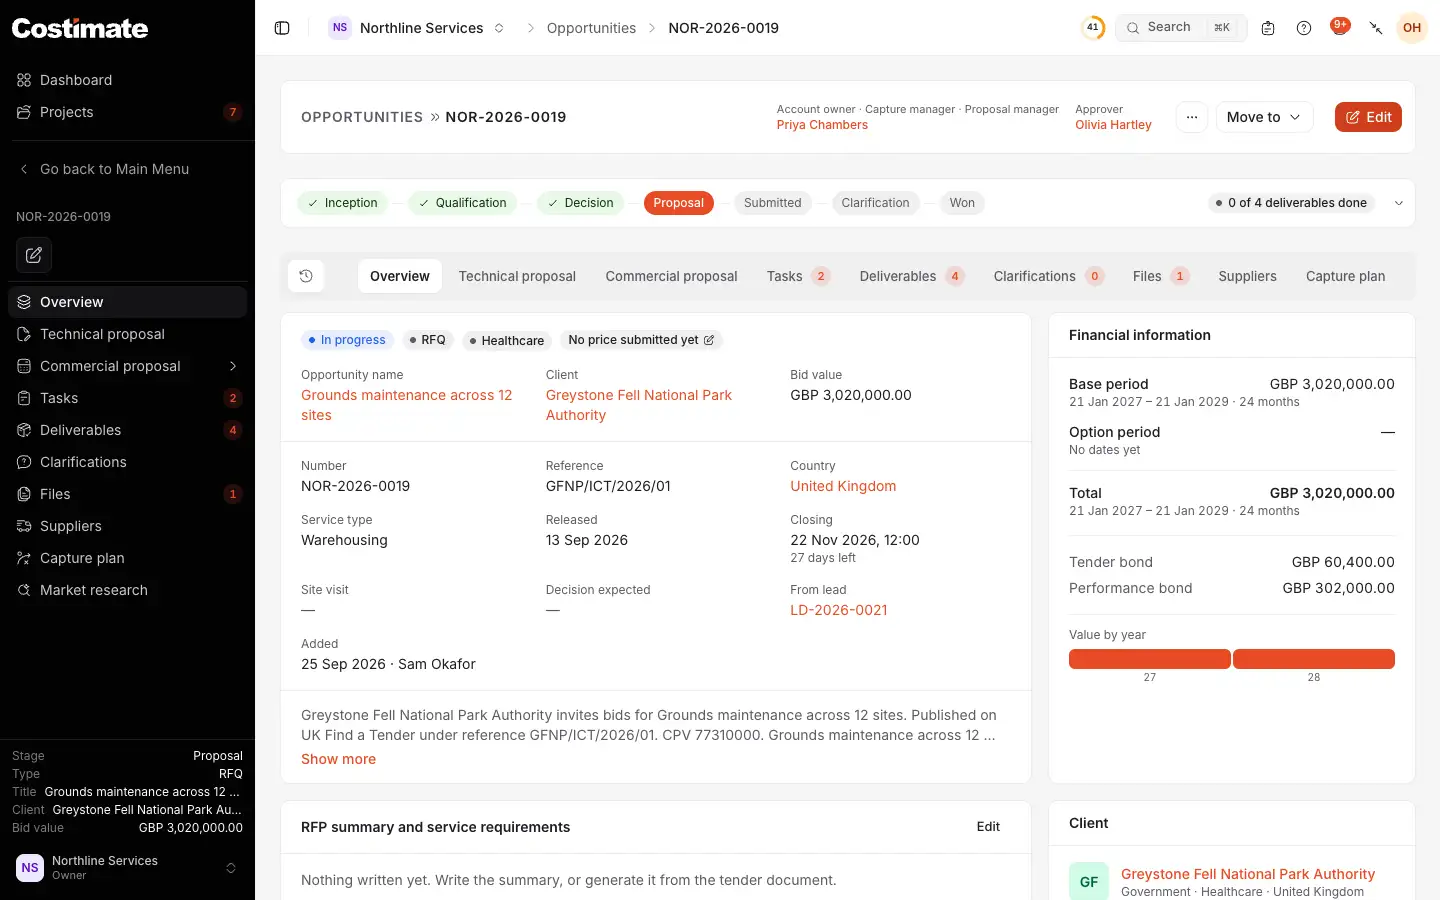
Task: Open notifications with the 9+ badge
Action: 1340,27
